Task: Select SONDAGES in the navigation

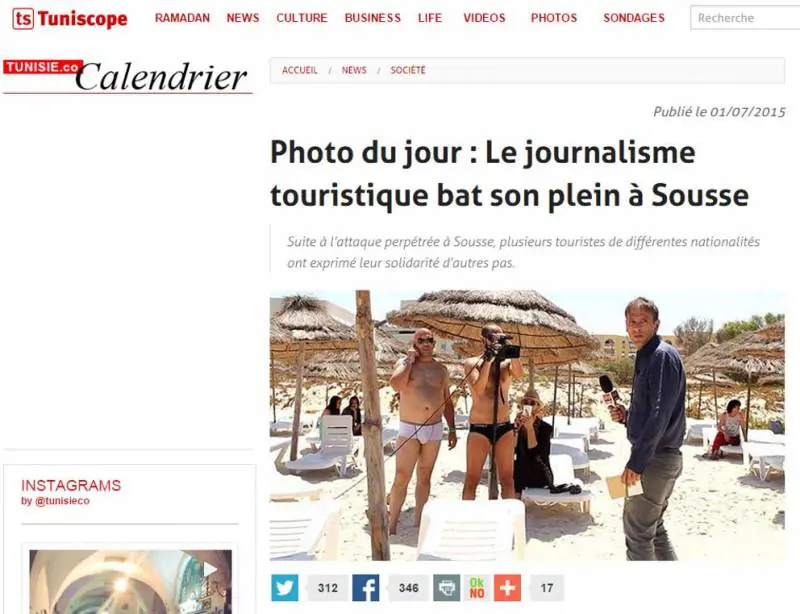Action: pos(634,18)
